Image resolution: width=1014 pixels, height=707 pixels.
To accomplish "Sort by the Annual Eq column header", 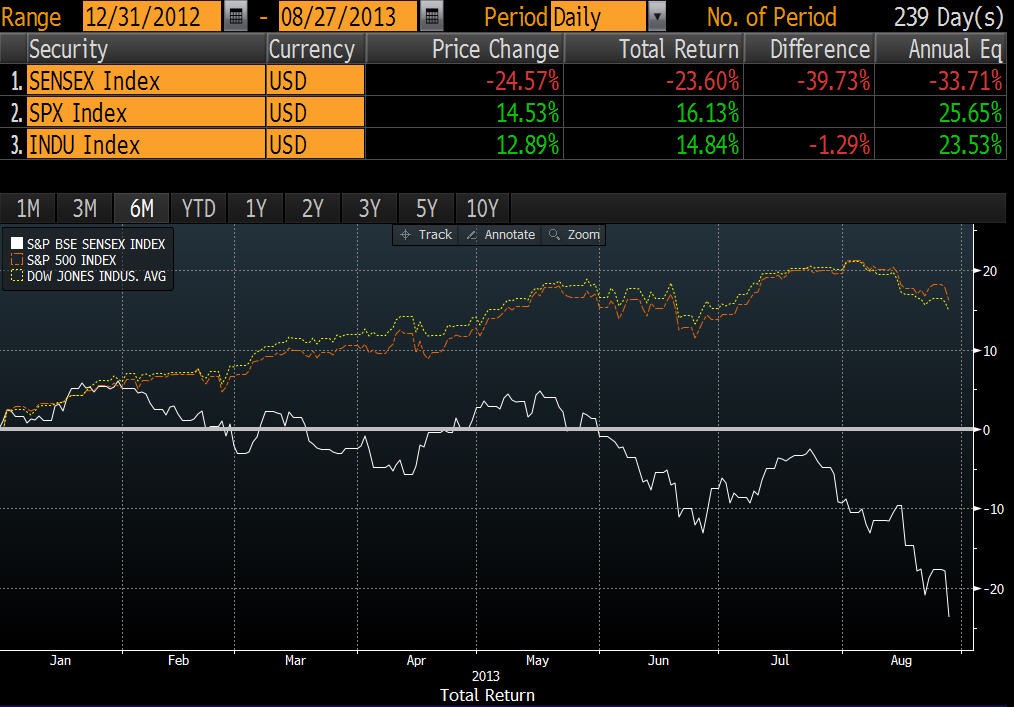I will click(x=941, y=49).
